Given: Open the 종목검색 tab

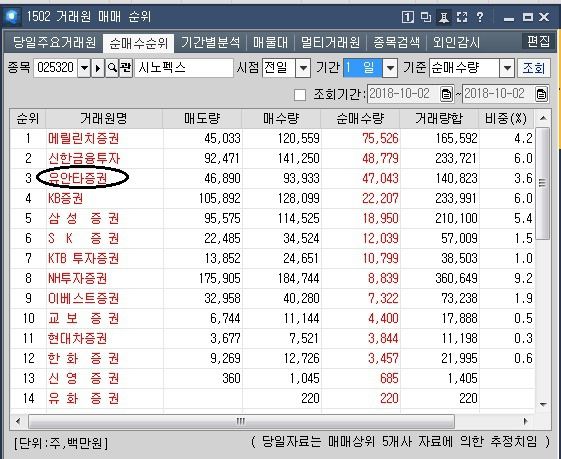Looking at the screenshot, I should point(396,43).
